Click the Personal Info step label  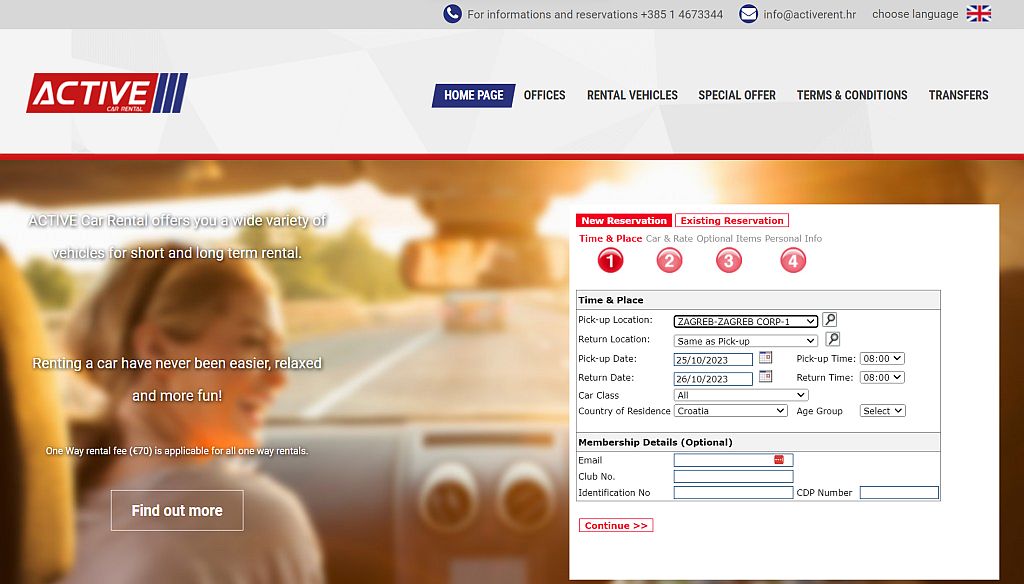coord(793,238)
